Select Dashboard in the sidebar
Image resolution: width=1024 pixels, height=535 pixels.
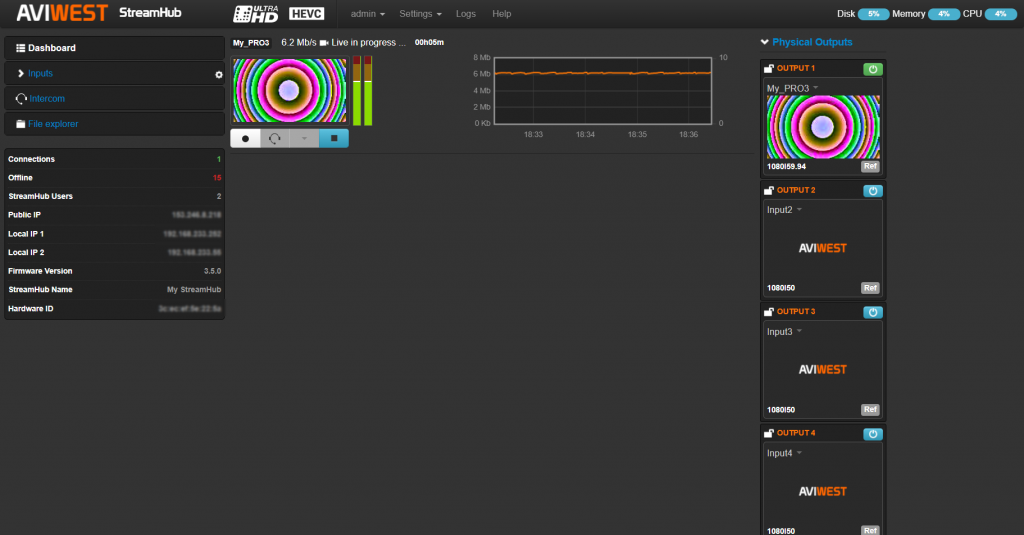pyautogui.click(x=114, y=48)
